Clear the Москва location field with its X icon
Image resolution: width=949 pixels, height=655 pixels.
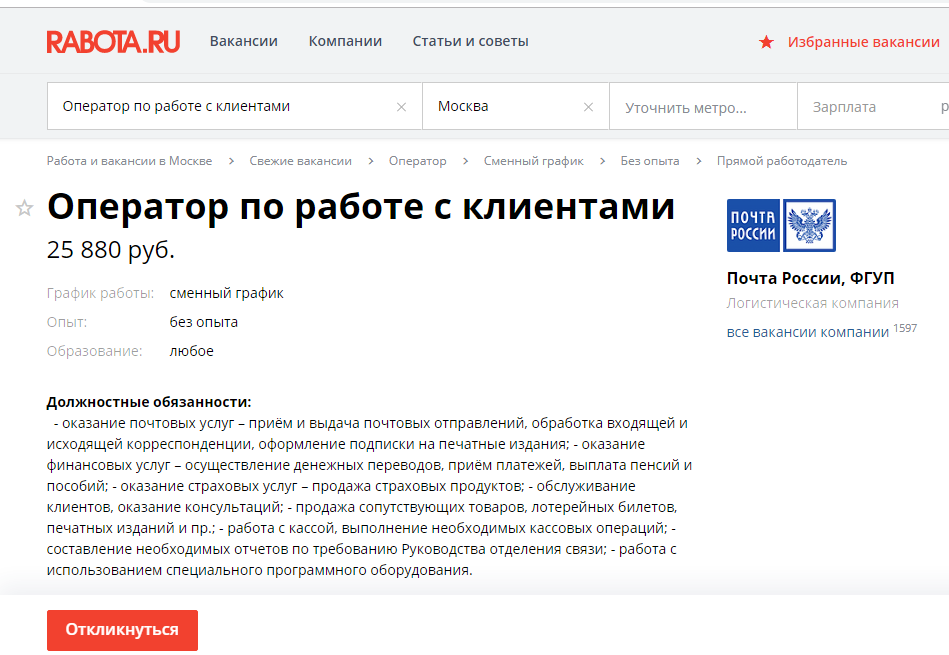tap(588, 105)
